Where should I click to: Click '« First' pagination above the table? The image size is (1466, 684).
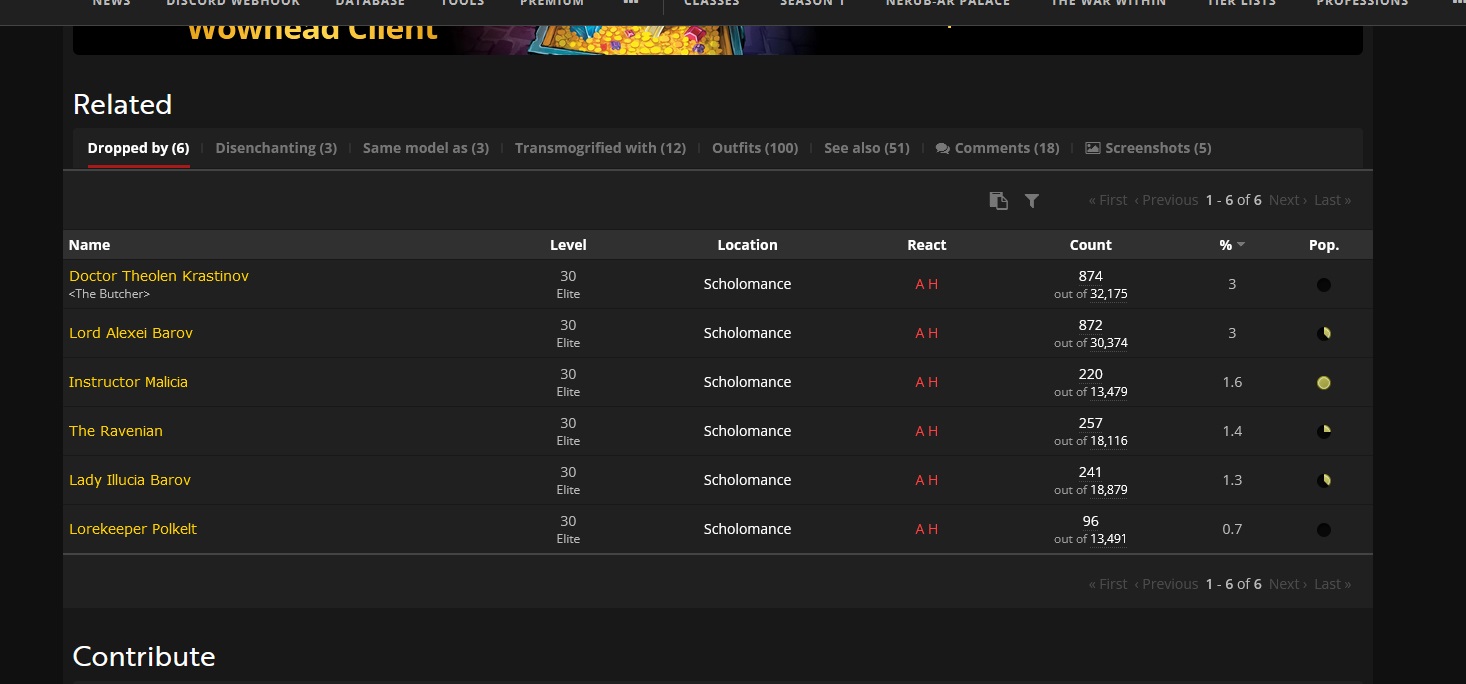coord(1108,200)
